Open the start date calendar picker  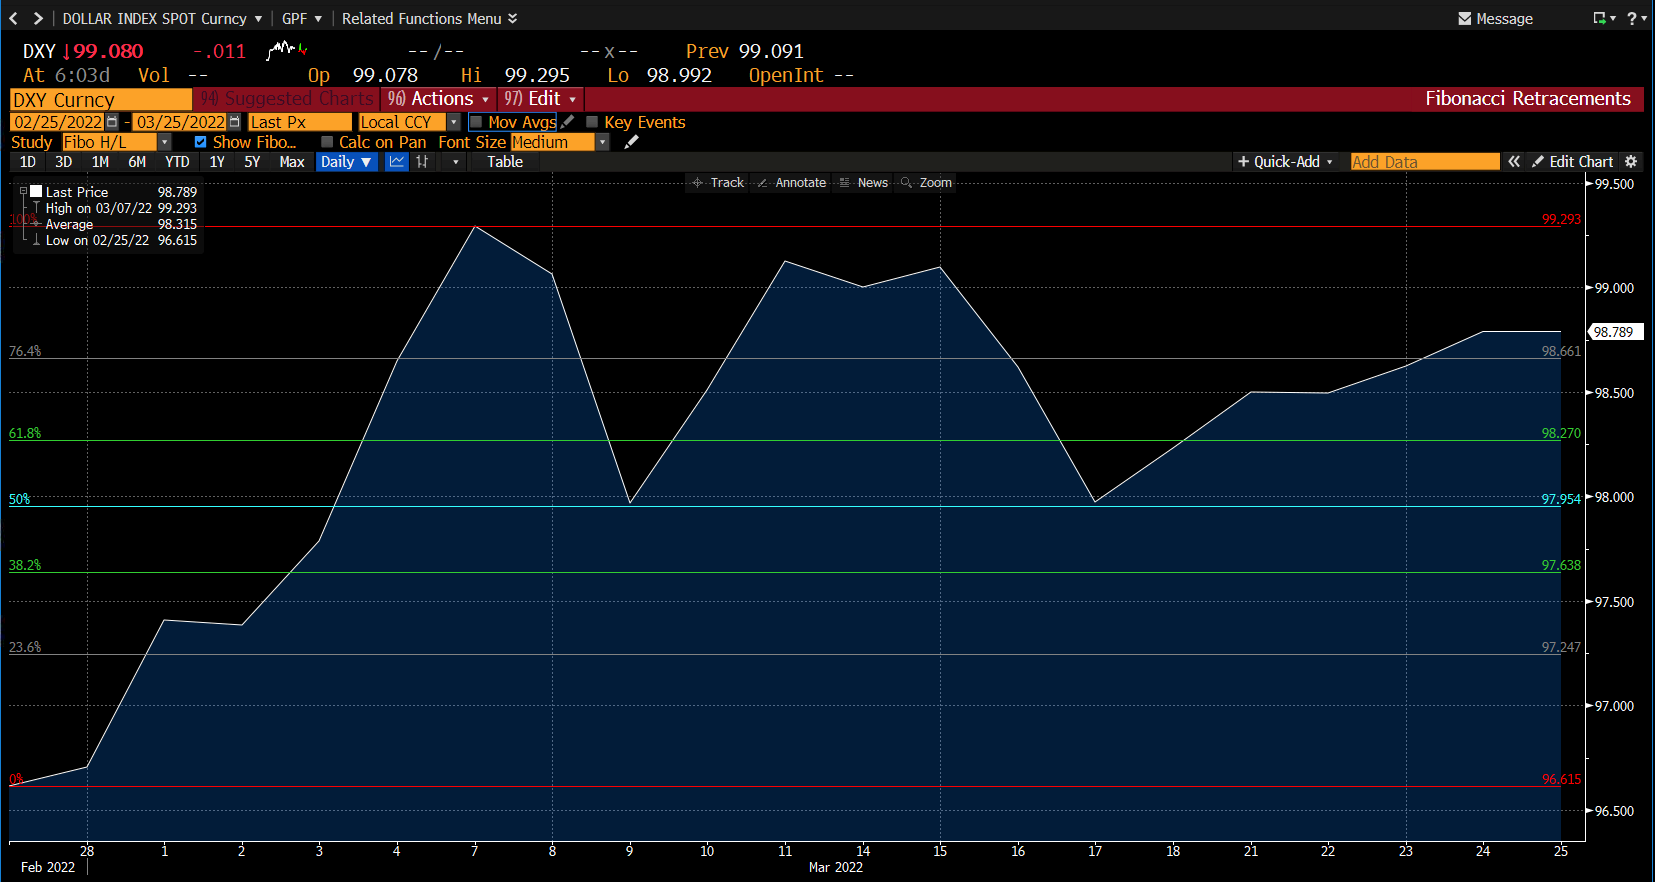tap(112, 122)
